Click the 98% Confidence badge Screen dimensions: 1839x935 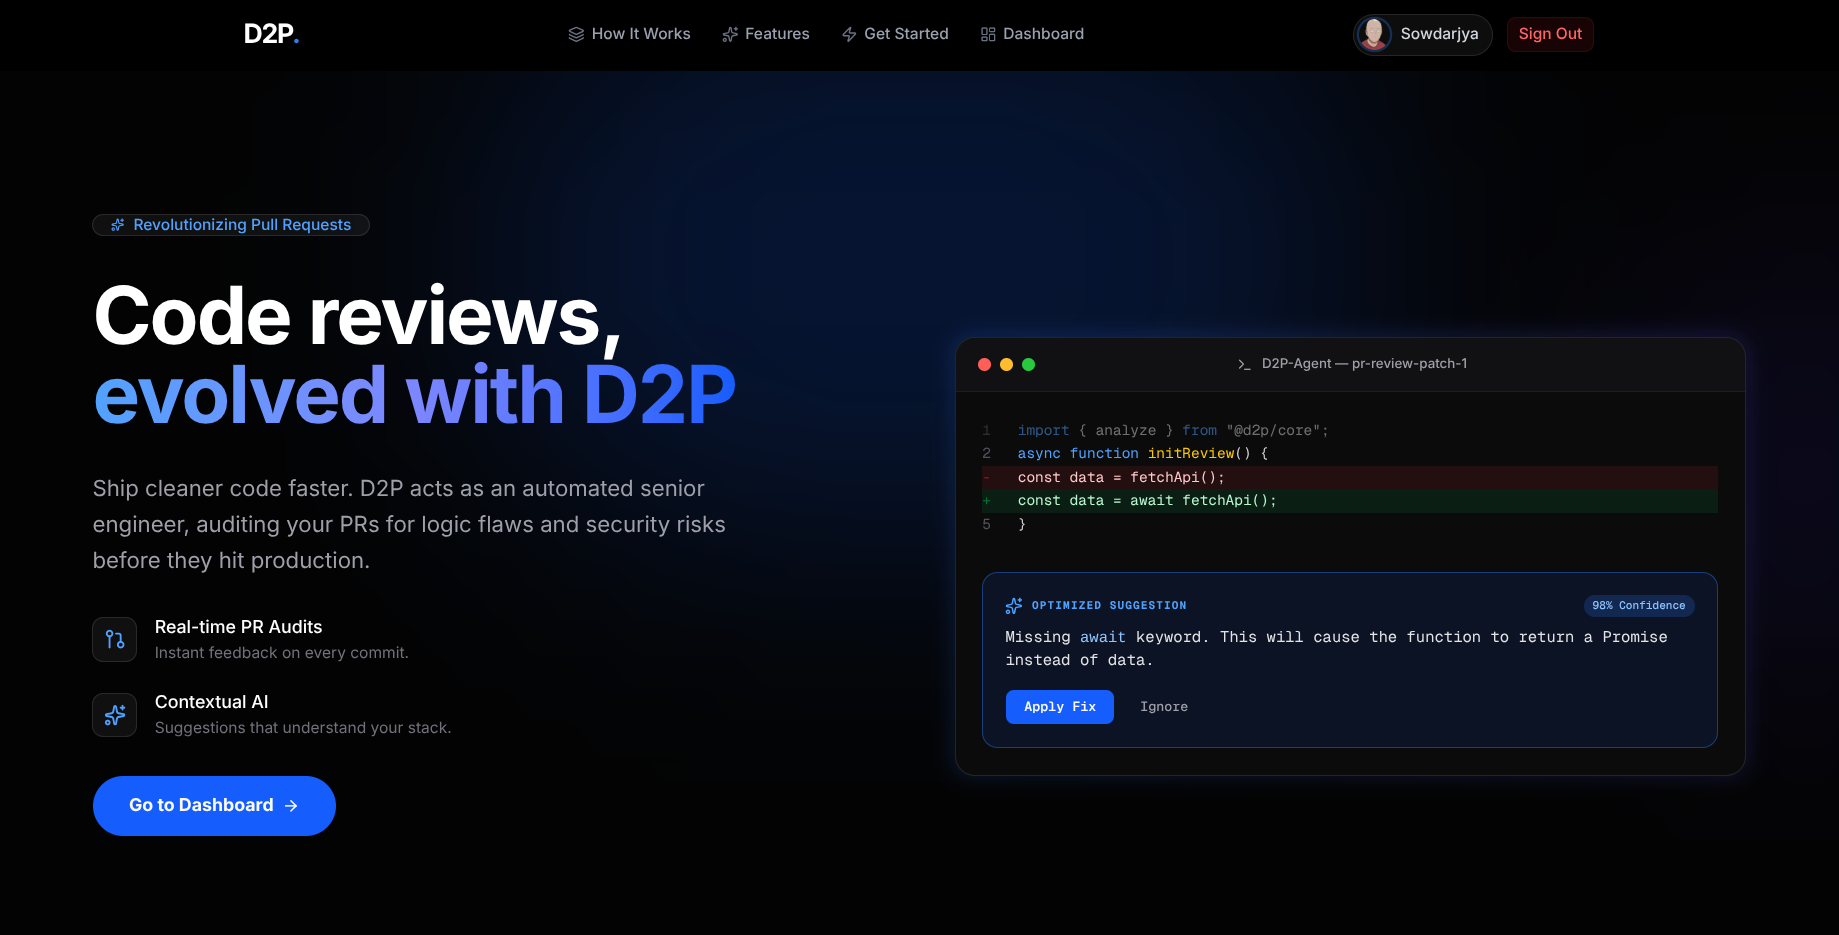coord(1639,605)
